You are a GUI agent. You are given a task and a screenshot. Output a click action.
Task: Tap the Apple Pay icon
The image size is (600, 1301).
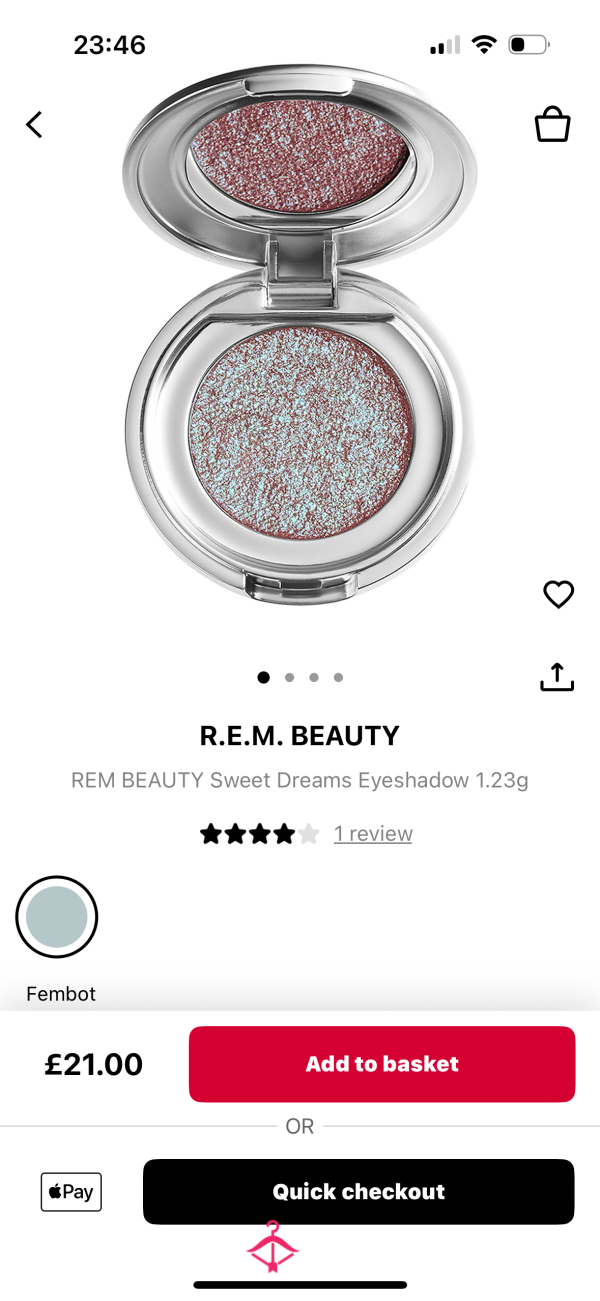71,1191
